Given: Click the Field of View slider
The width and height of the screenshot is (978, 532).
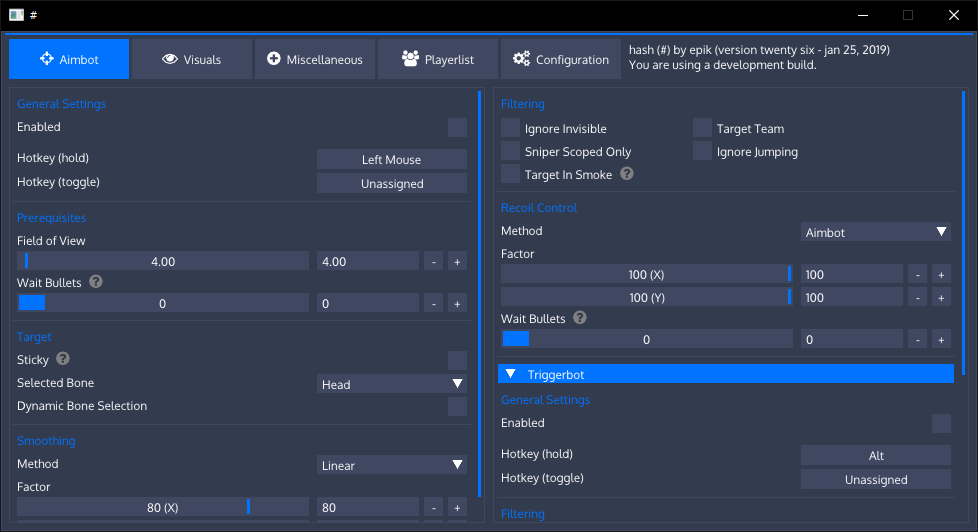Looking at the screenshot, I should 163,261.
